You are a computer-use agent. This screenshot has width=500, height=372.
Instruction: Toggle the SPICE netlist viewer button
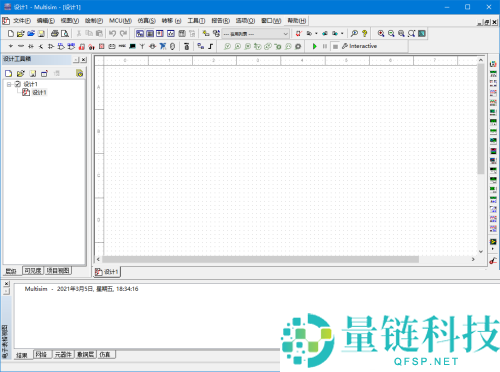click(x=160, y=33)
